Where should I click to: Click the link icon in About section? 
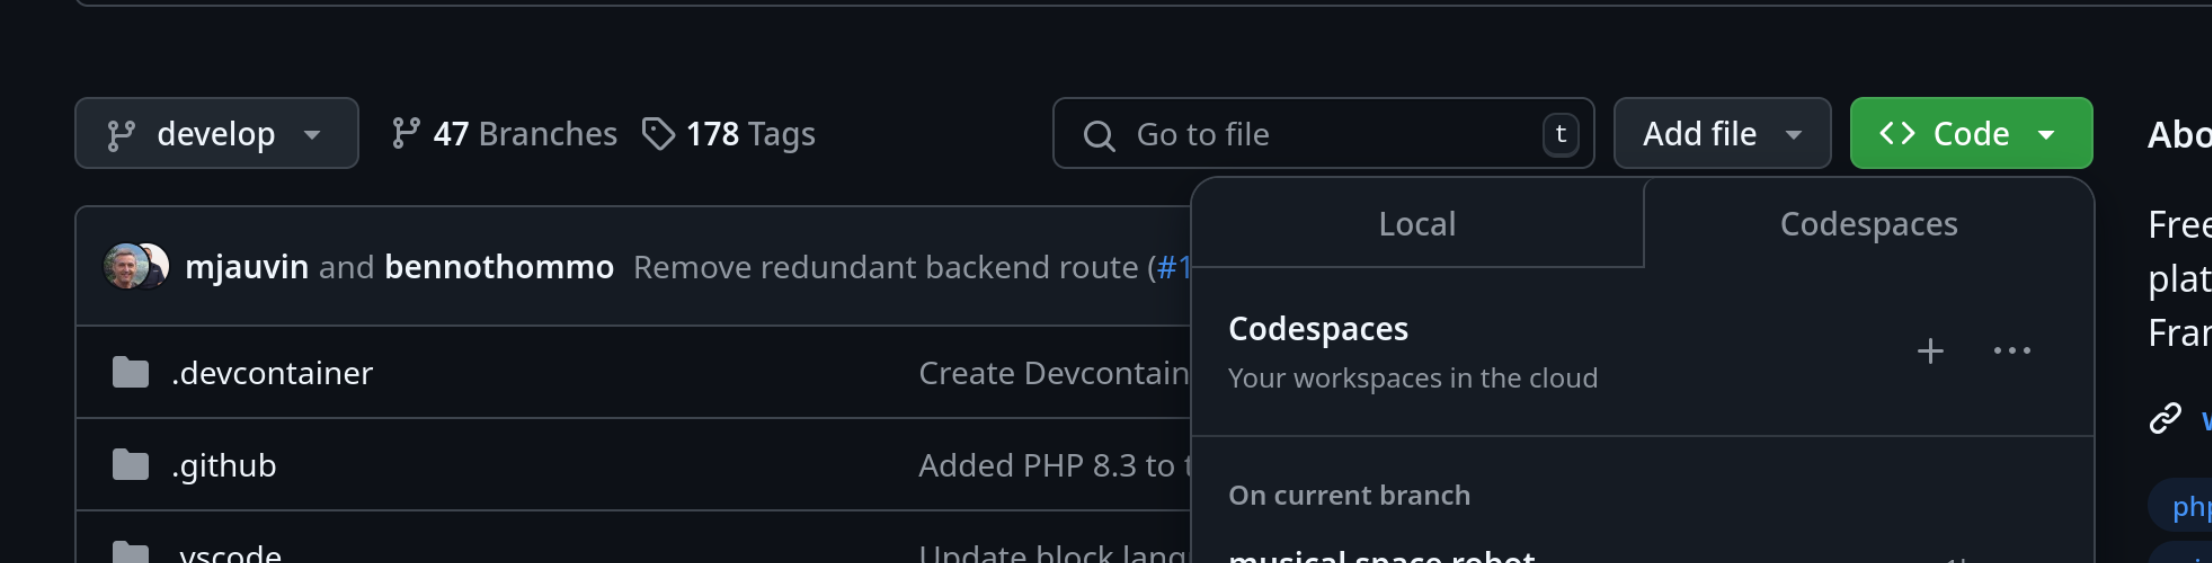(x=2165, y=418)
